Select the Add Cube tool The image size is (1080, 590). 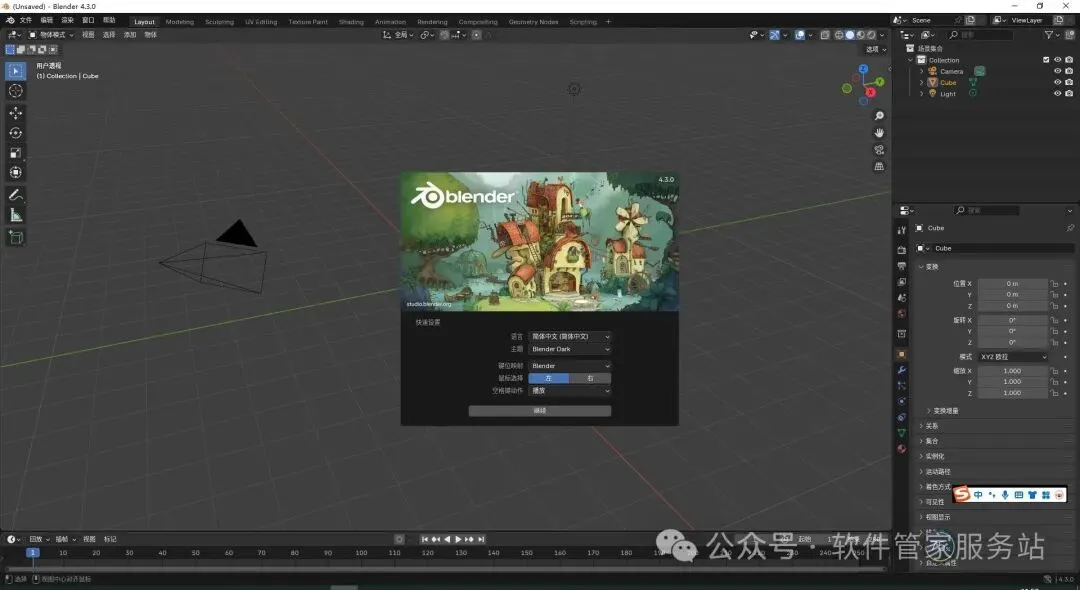point(16,238)
